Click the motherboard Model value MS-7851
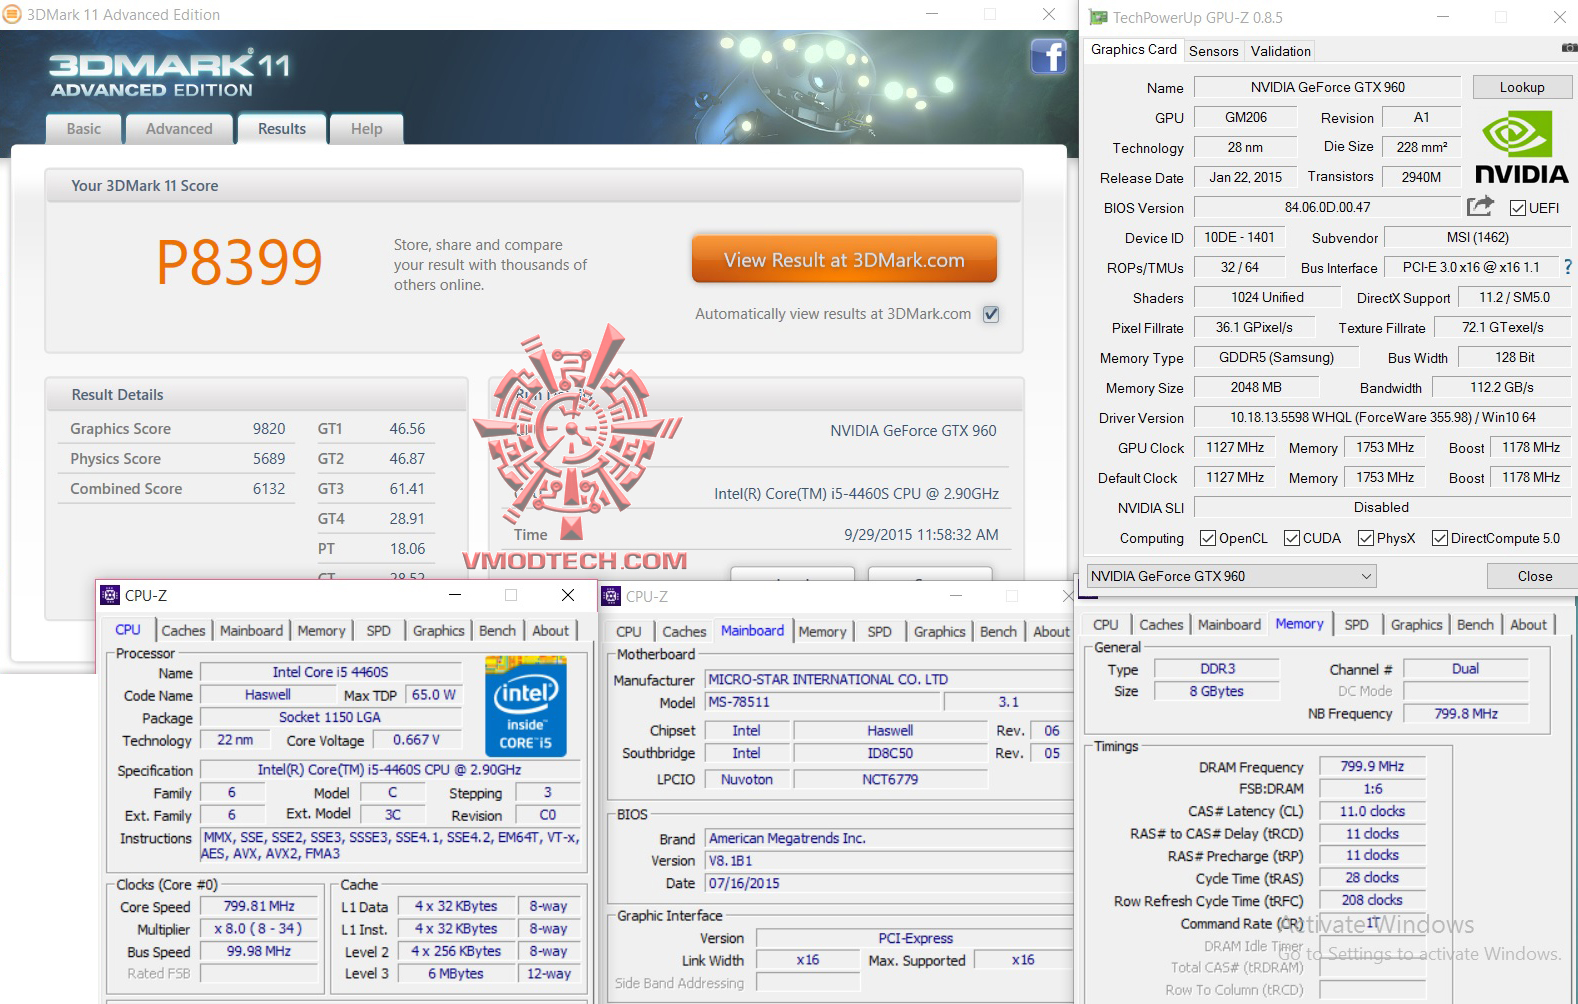The height and width of the screenshot is (1004, 1578). click(823, 702)
